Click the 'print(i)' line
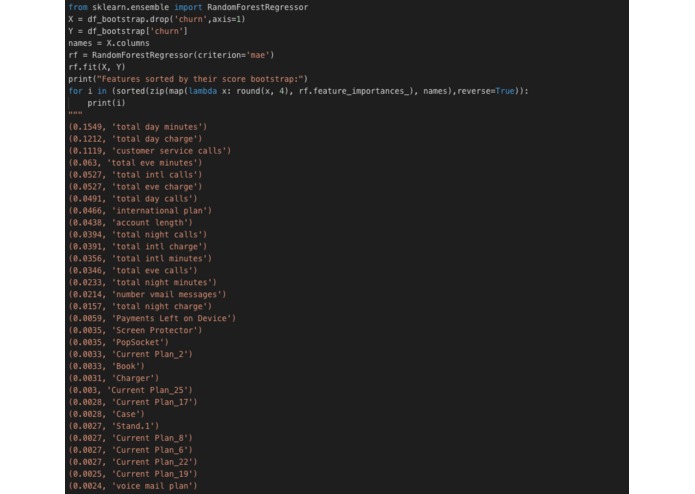Image resolution: width=695 pixels, height=494 pixels. click(x=106, y=103)
